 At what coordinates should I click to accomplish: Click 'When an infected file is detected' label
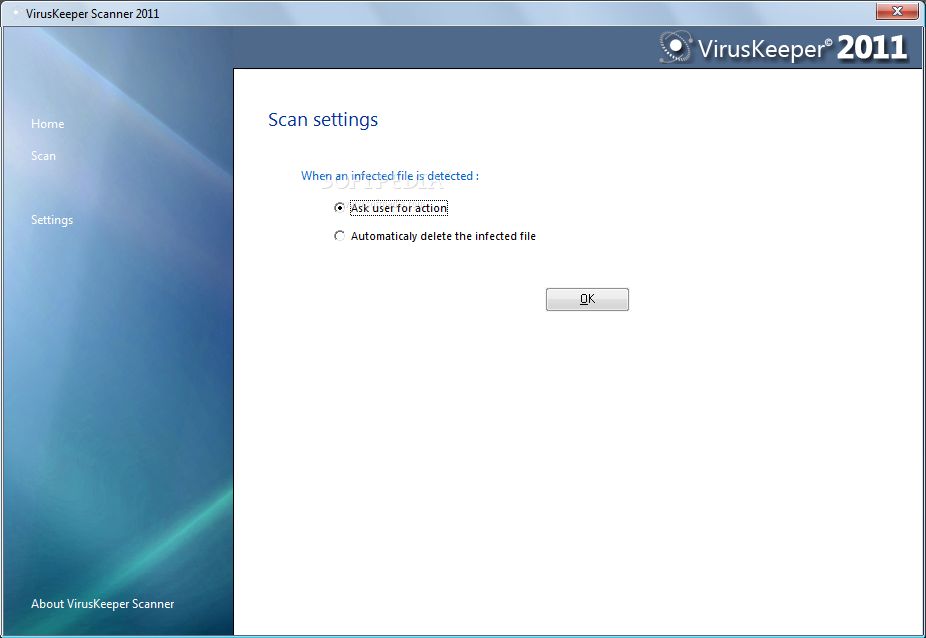coord(390,175)
